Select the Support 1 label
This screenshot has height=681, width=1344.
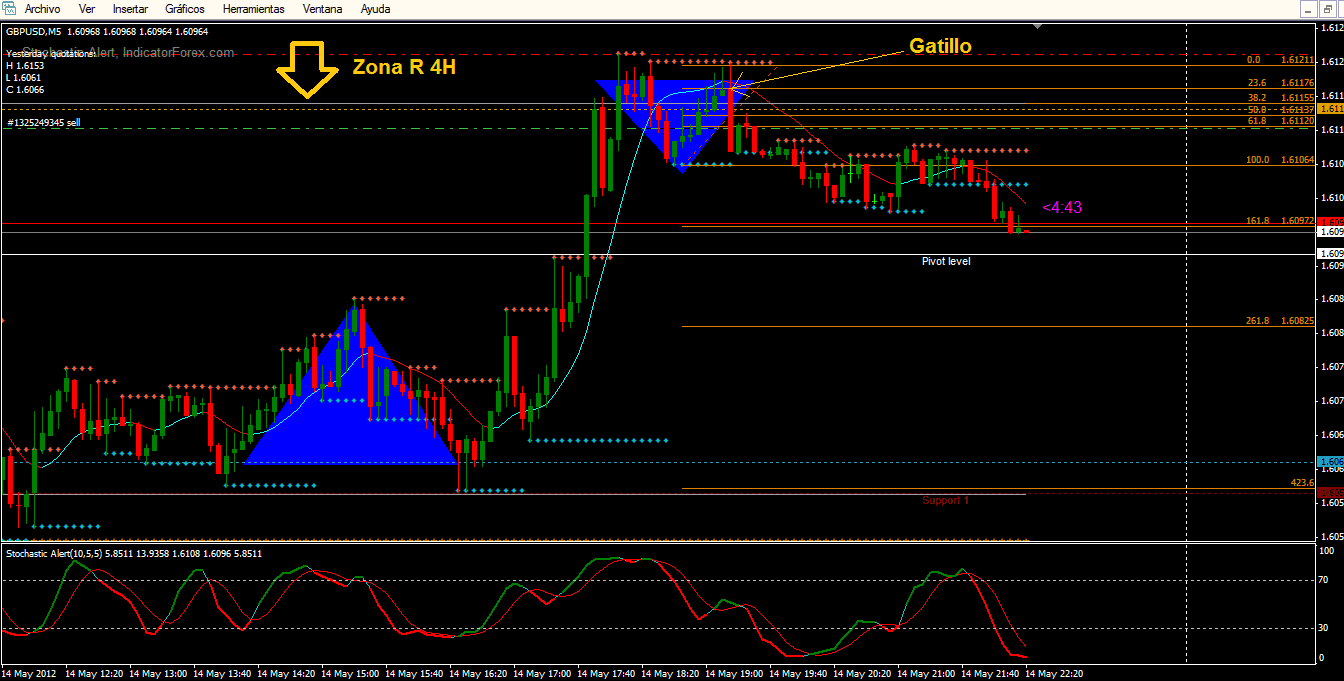(x=945, y=500)
